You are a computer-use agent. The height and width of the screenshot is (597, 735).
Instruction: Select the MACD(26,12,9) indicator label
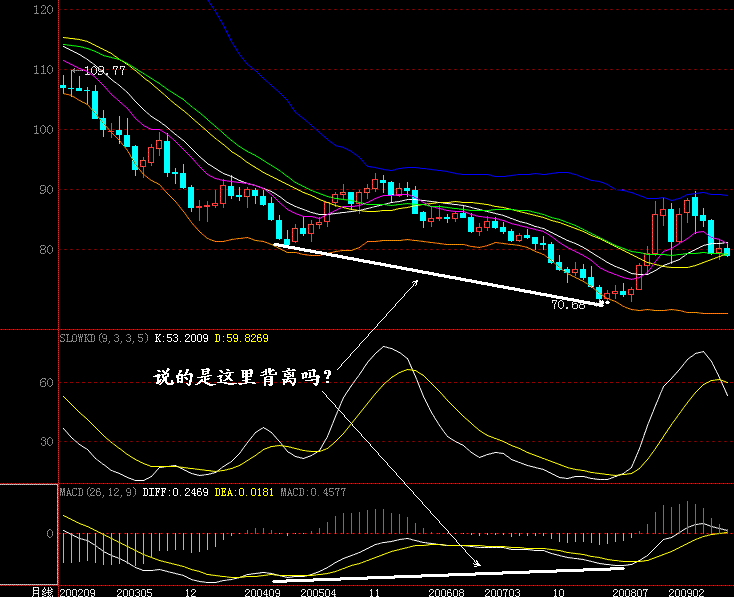point(98,493)
